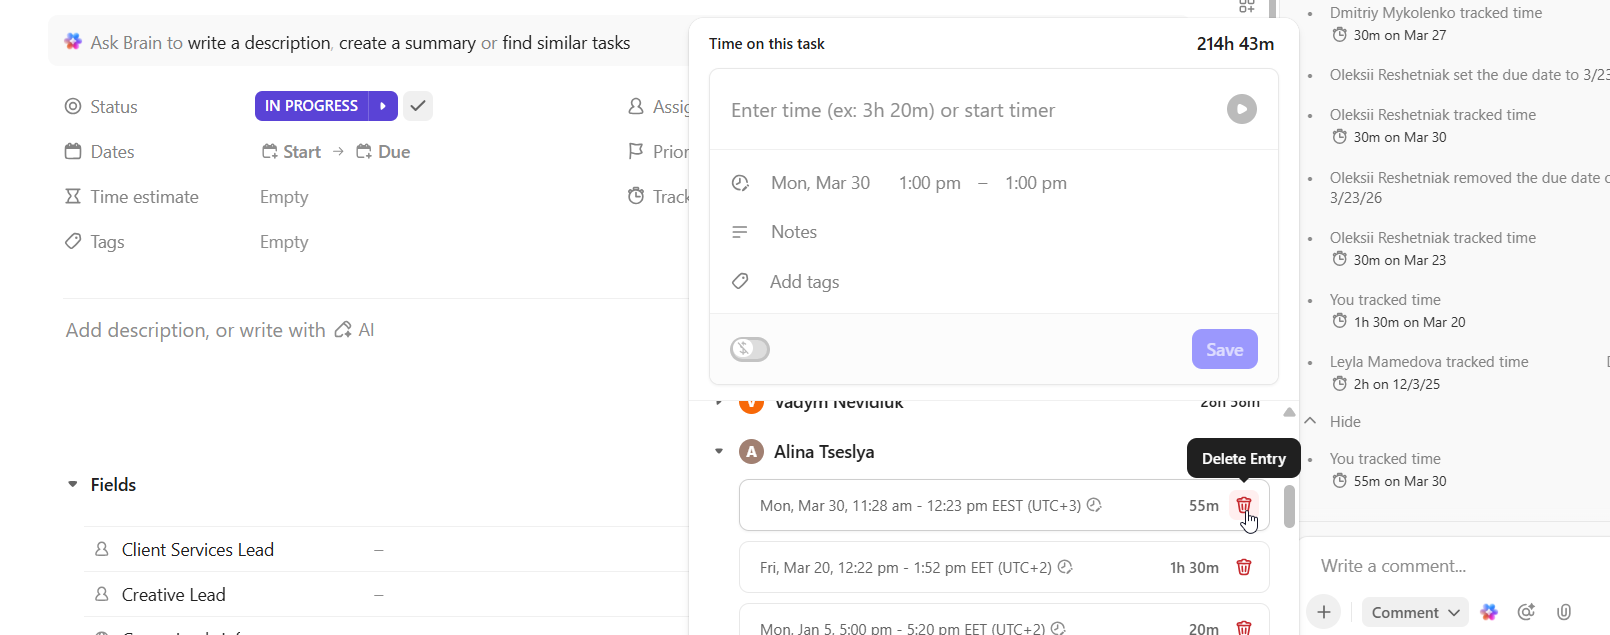Image resolution: width=1610 pixels, height=635 pixels.
Task: Set the Start date
Action: pyautogui.click(x=292, y=152)
